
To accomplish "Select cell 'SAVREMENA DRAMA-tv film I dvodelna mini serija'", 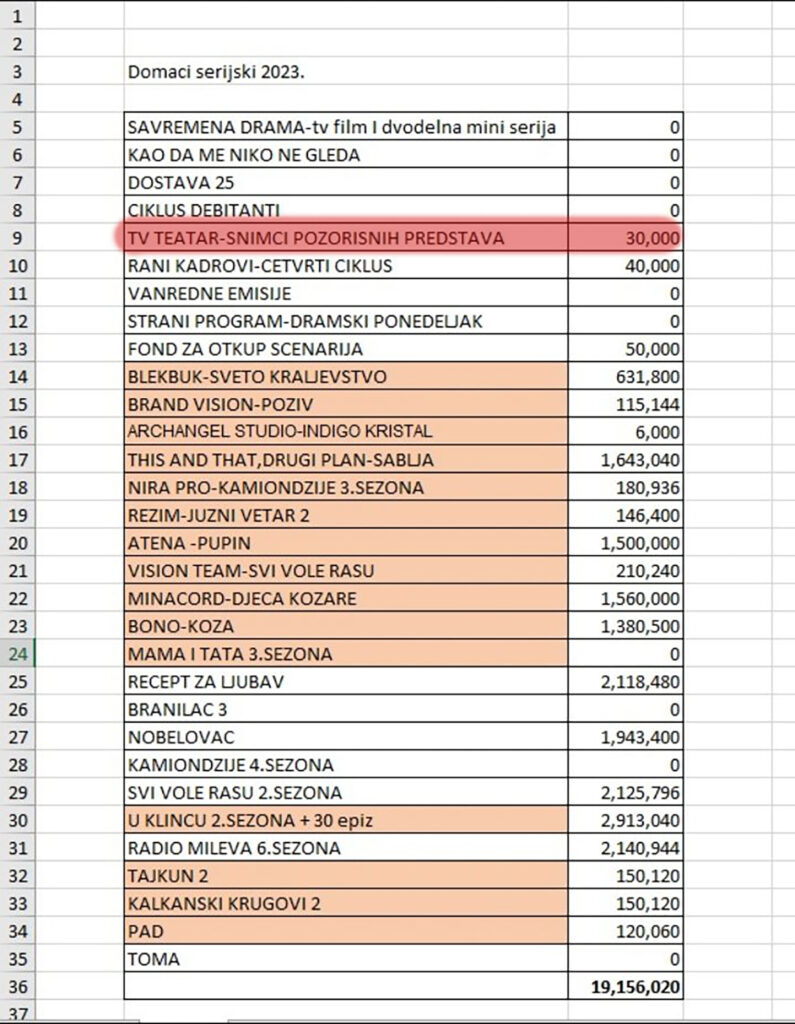I will 346,127.
